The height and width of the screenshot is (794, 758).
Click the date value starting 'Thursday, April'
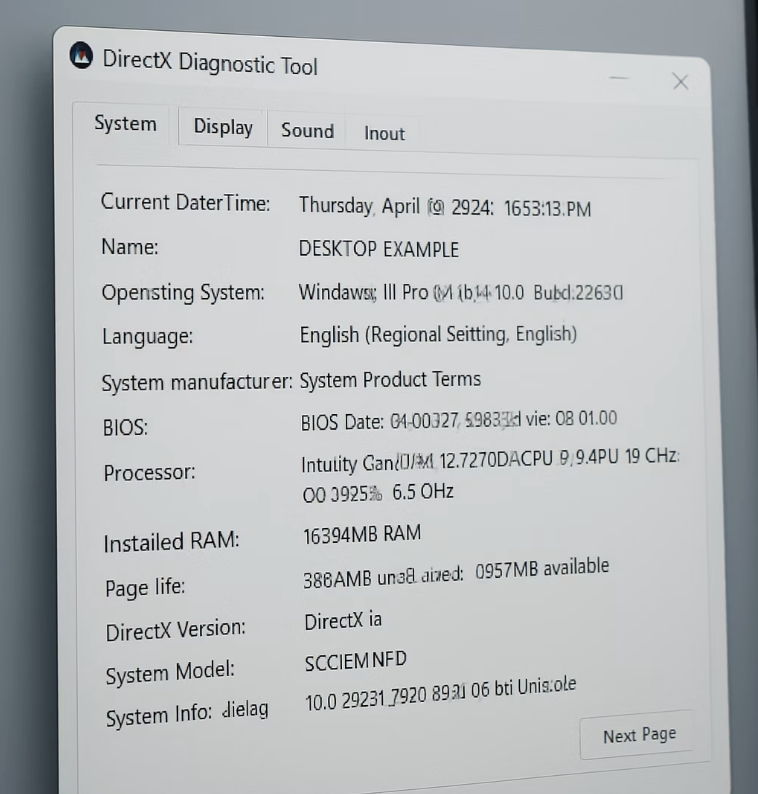[445, 207]
